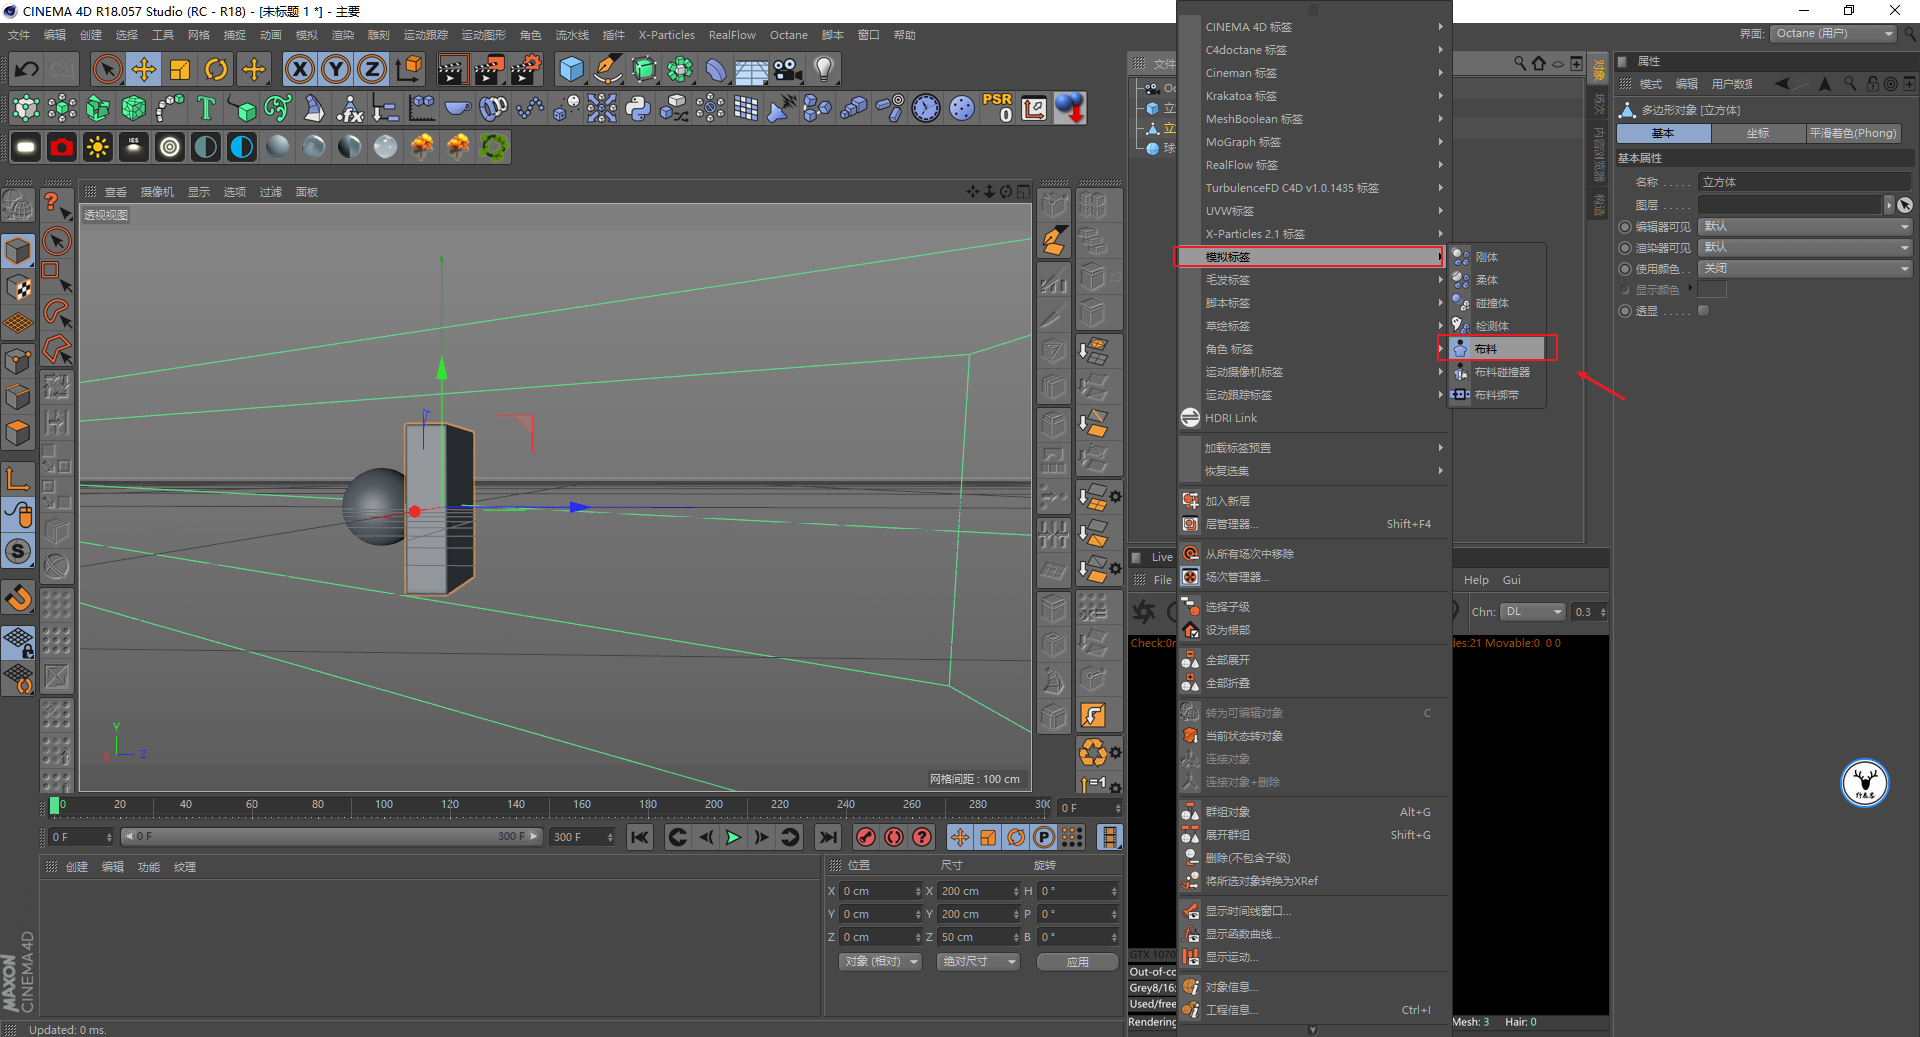The image size is (1920, 1037).
Task: Click the 群组对象 context menu entry
Action: pos(1313,812)
